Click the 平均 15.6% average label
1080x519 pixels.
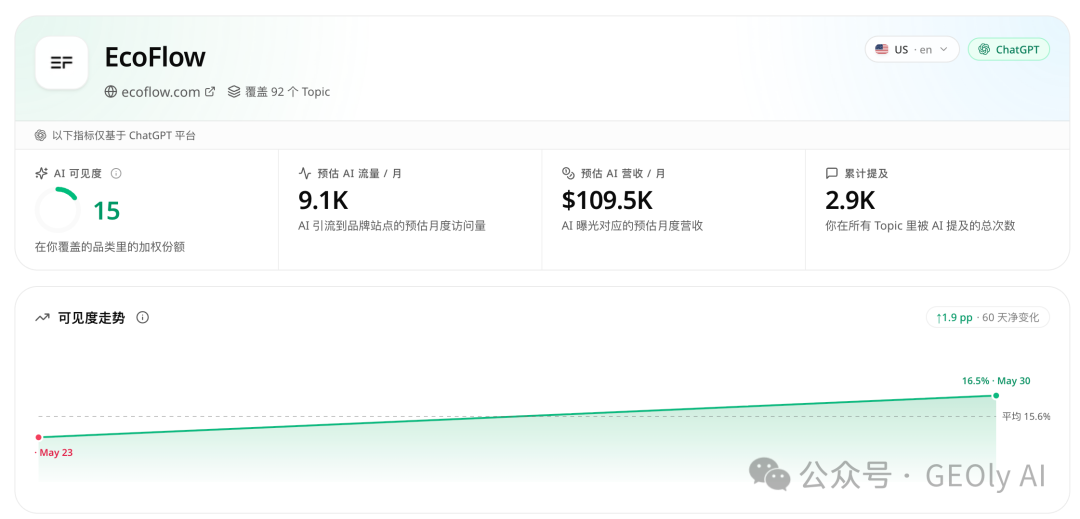coord(1026,416)
